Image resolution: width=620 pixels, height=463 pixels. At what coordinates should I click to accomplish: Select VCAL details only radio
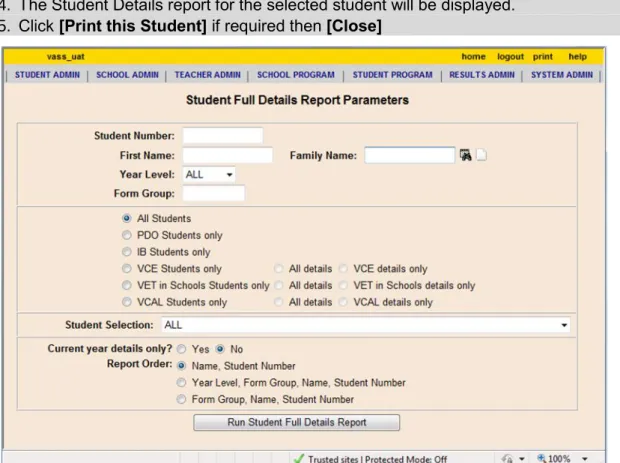(343, 302)
